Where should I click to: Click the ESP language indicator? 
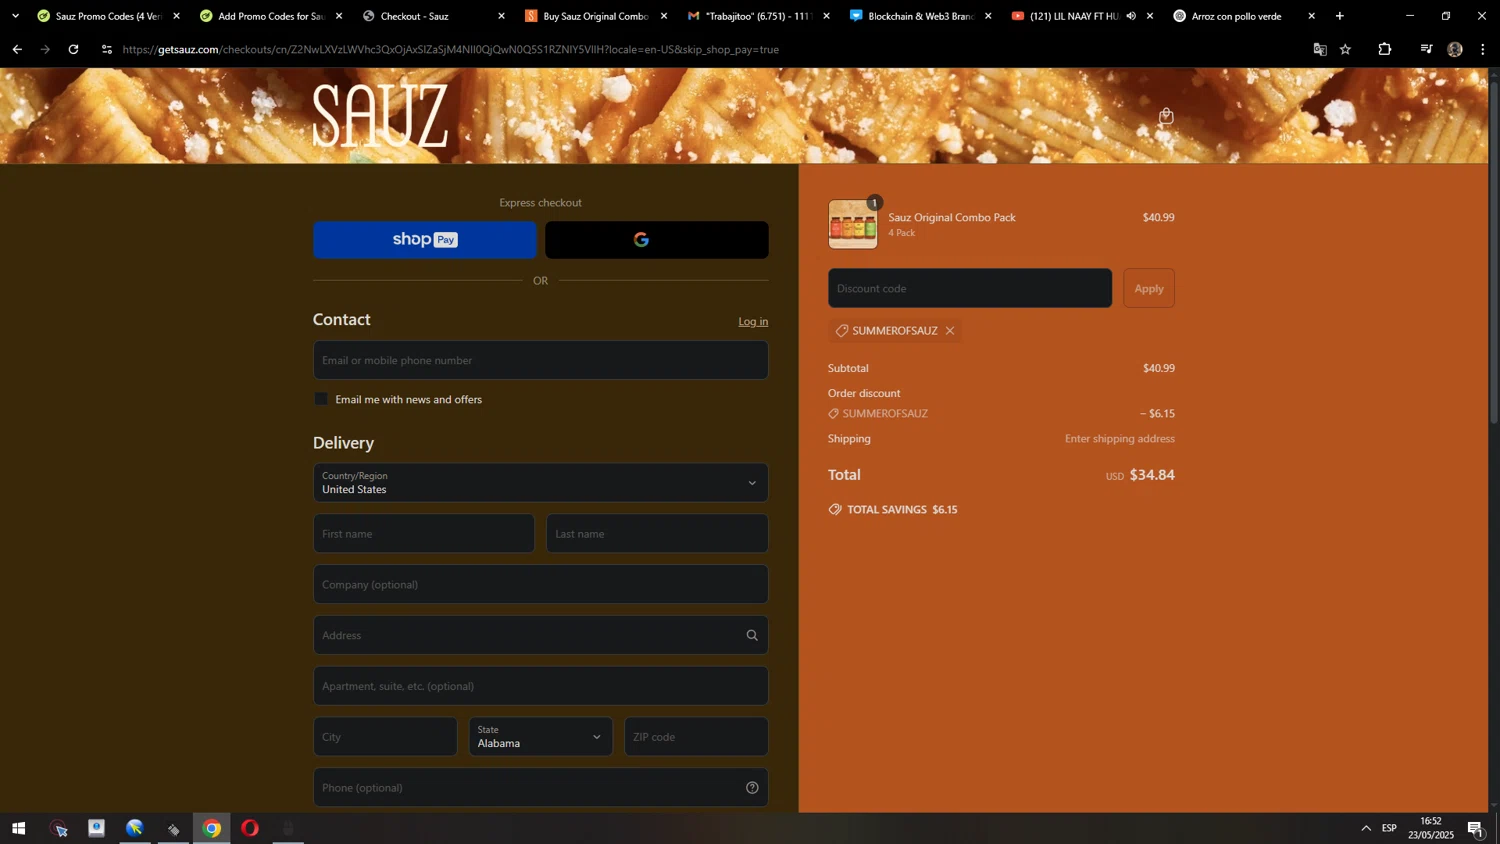pyautogui.click(x=1389, y=828)
